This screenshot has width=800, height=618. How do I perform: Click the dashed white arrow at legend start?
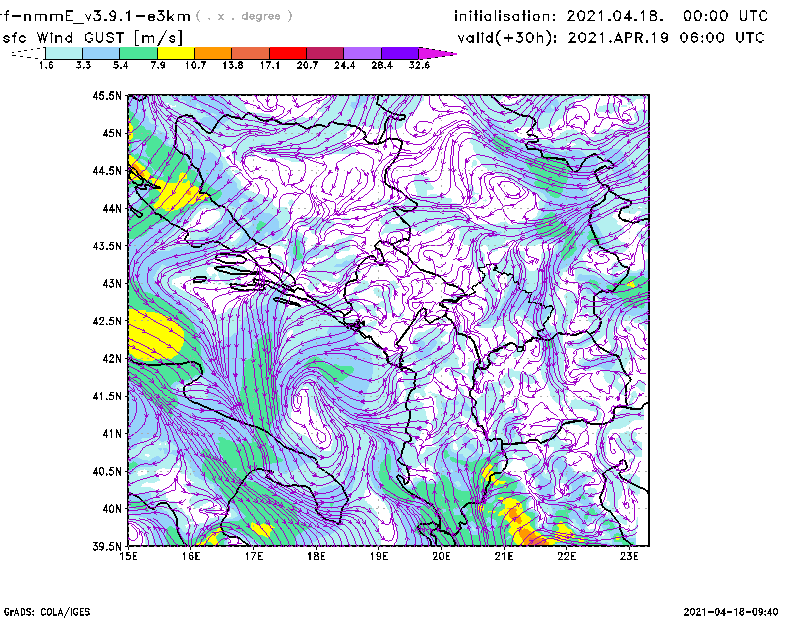click(x=28, y=53)
